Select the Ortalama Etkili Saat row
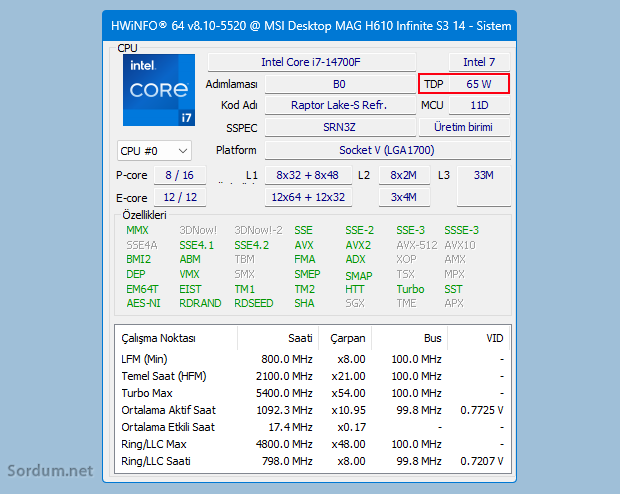Viewport: 620px width, 494px height. [312, 427]
